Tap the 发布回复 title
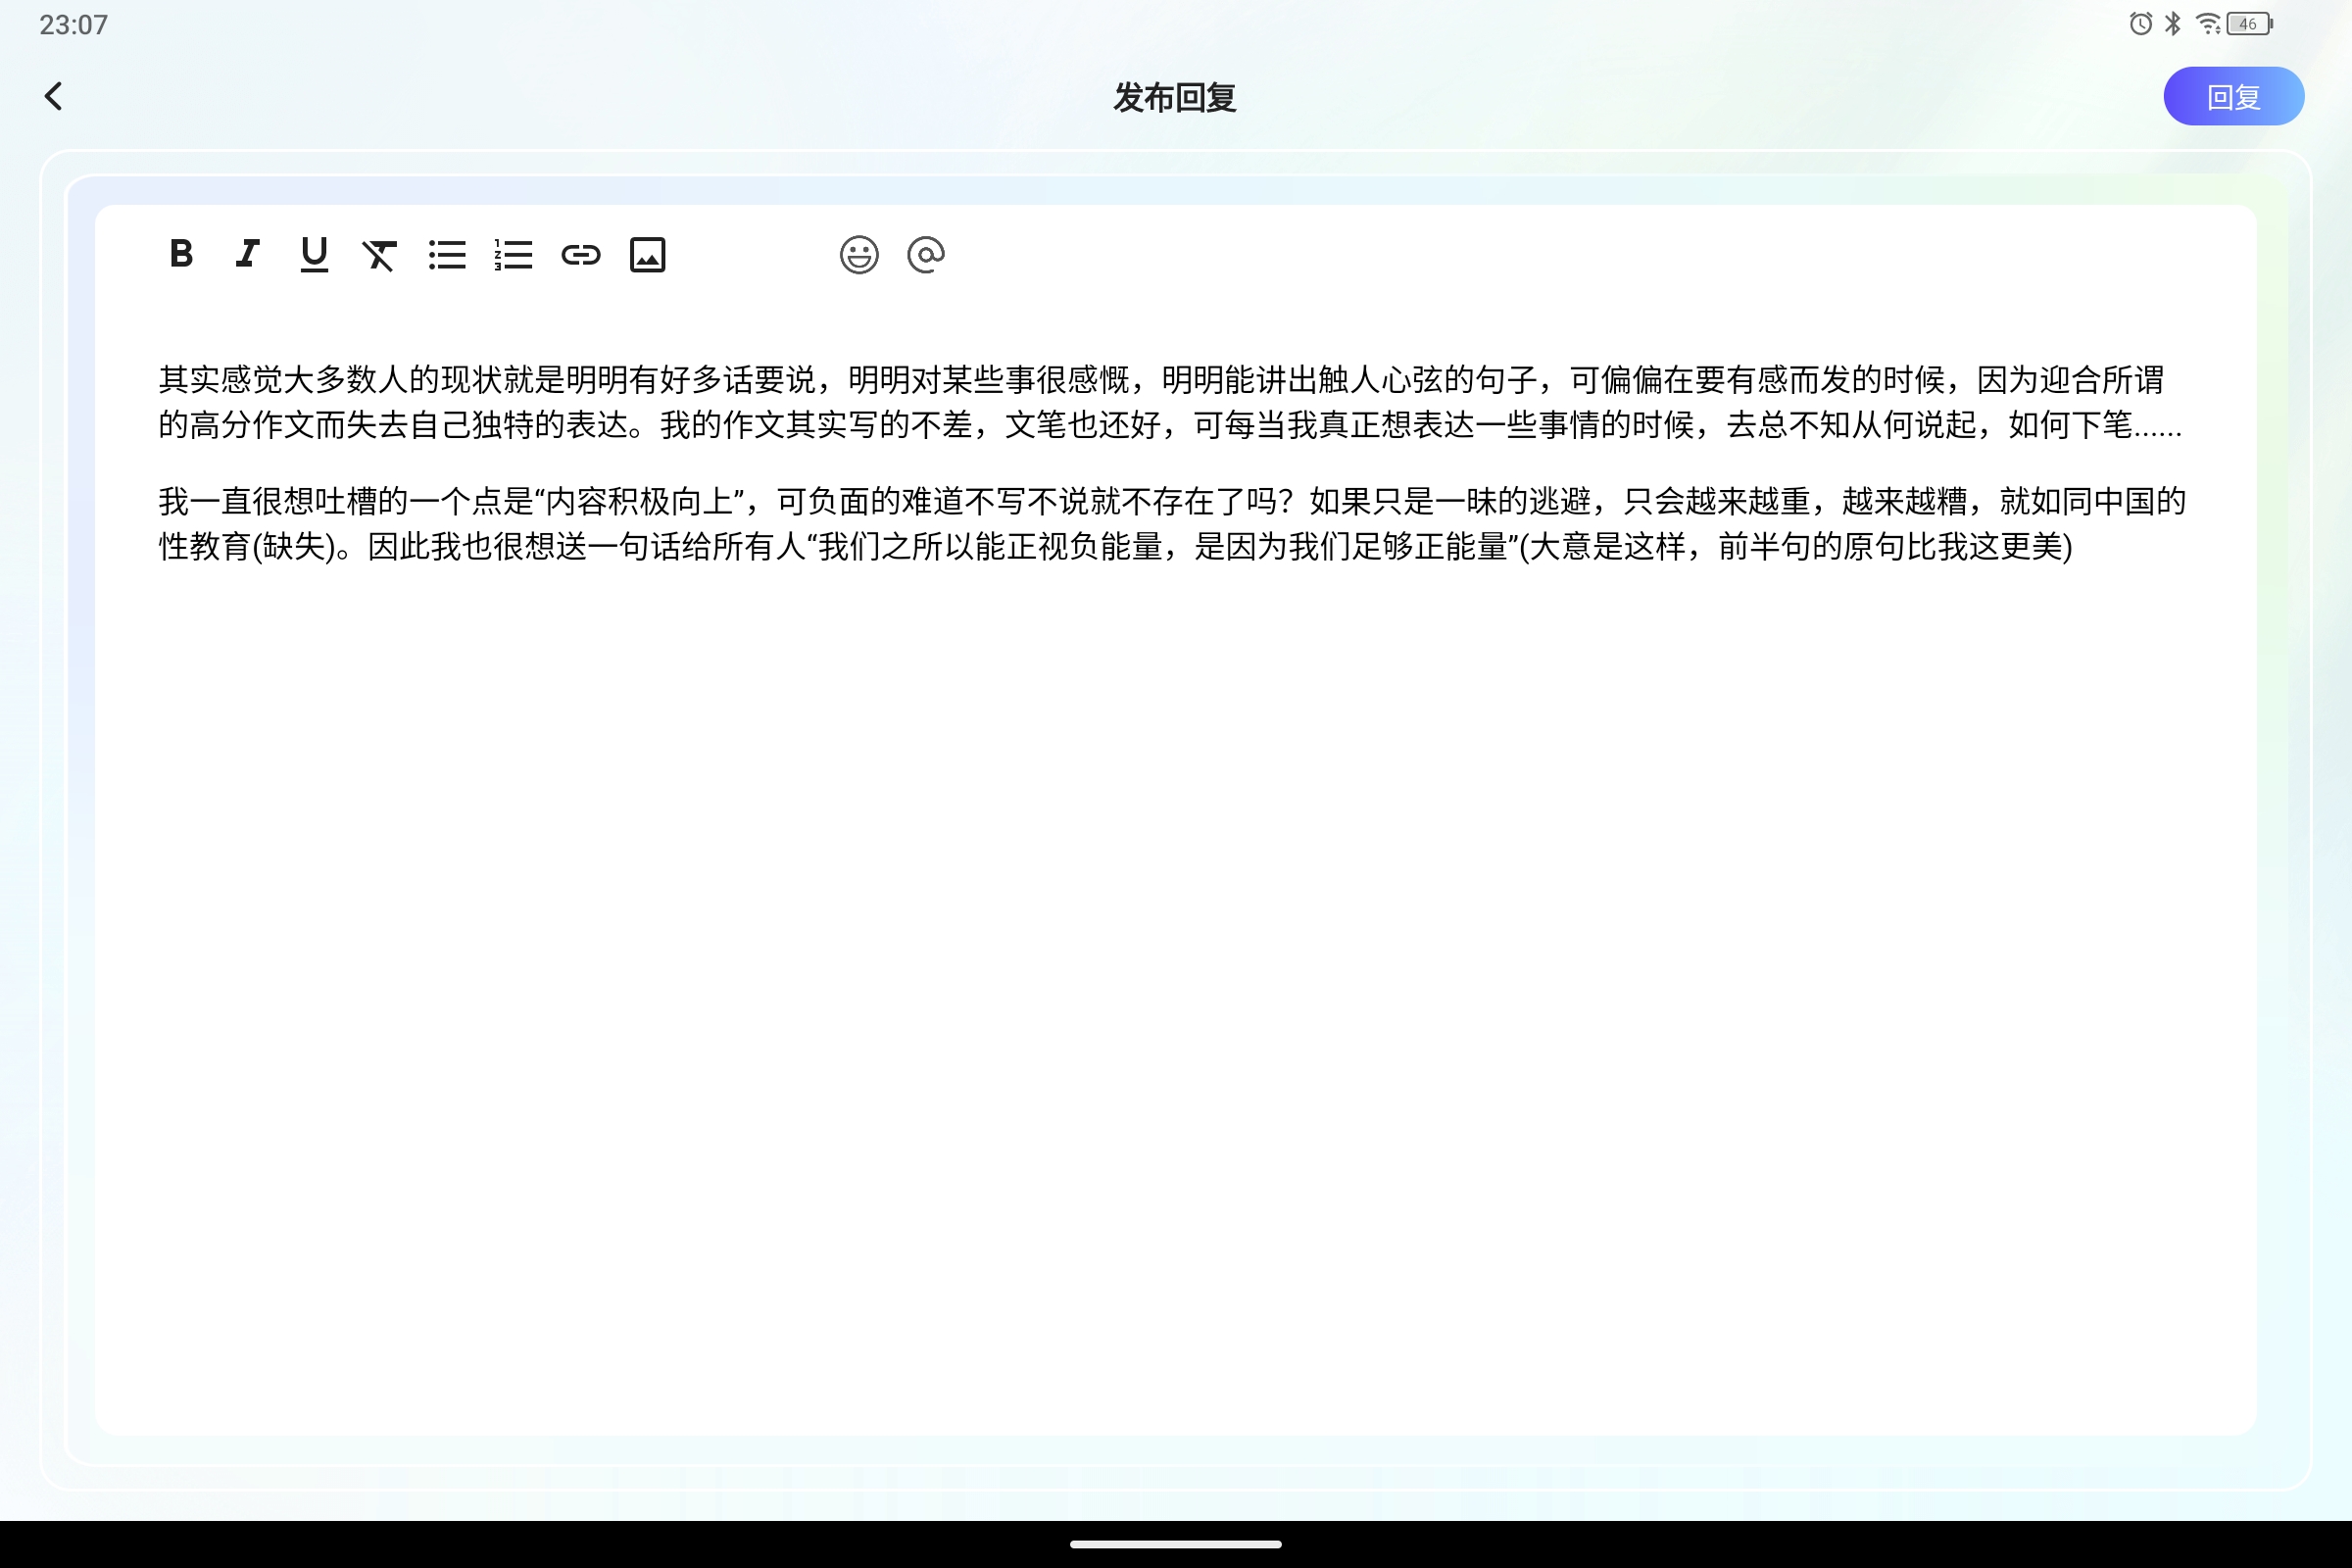2352x1568 pixels. pyautogui.click(x=1175, y=97)
